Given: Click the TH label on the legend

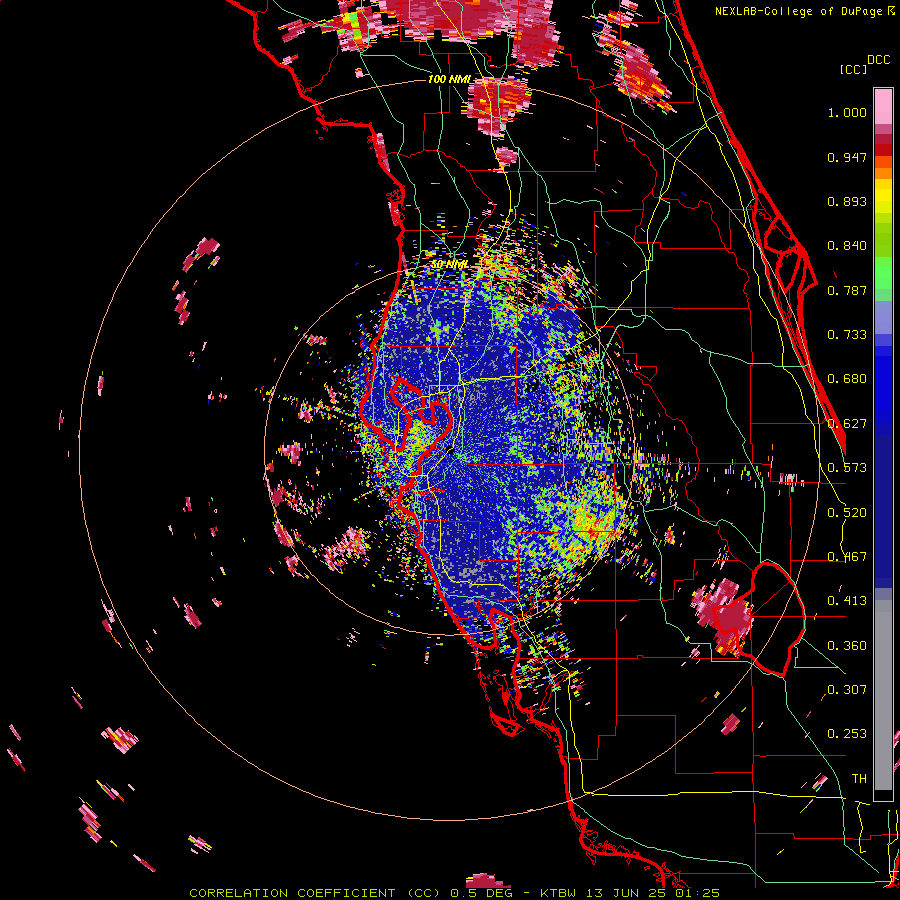Looking at the screenshot, I should point(859,779).
